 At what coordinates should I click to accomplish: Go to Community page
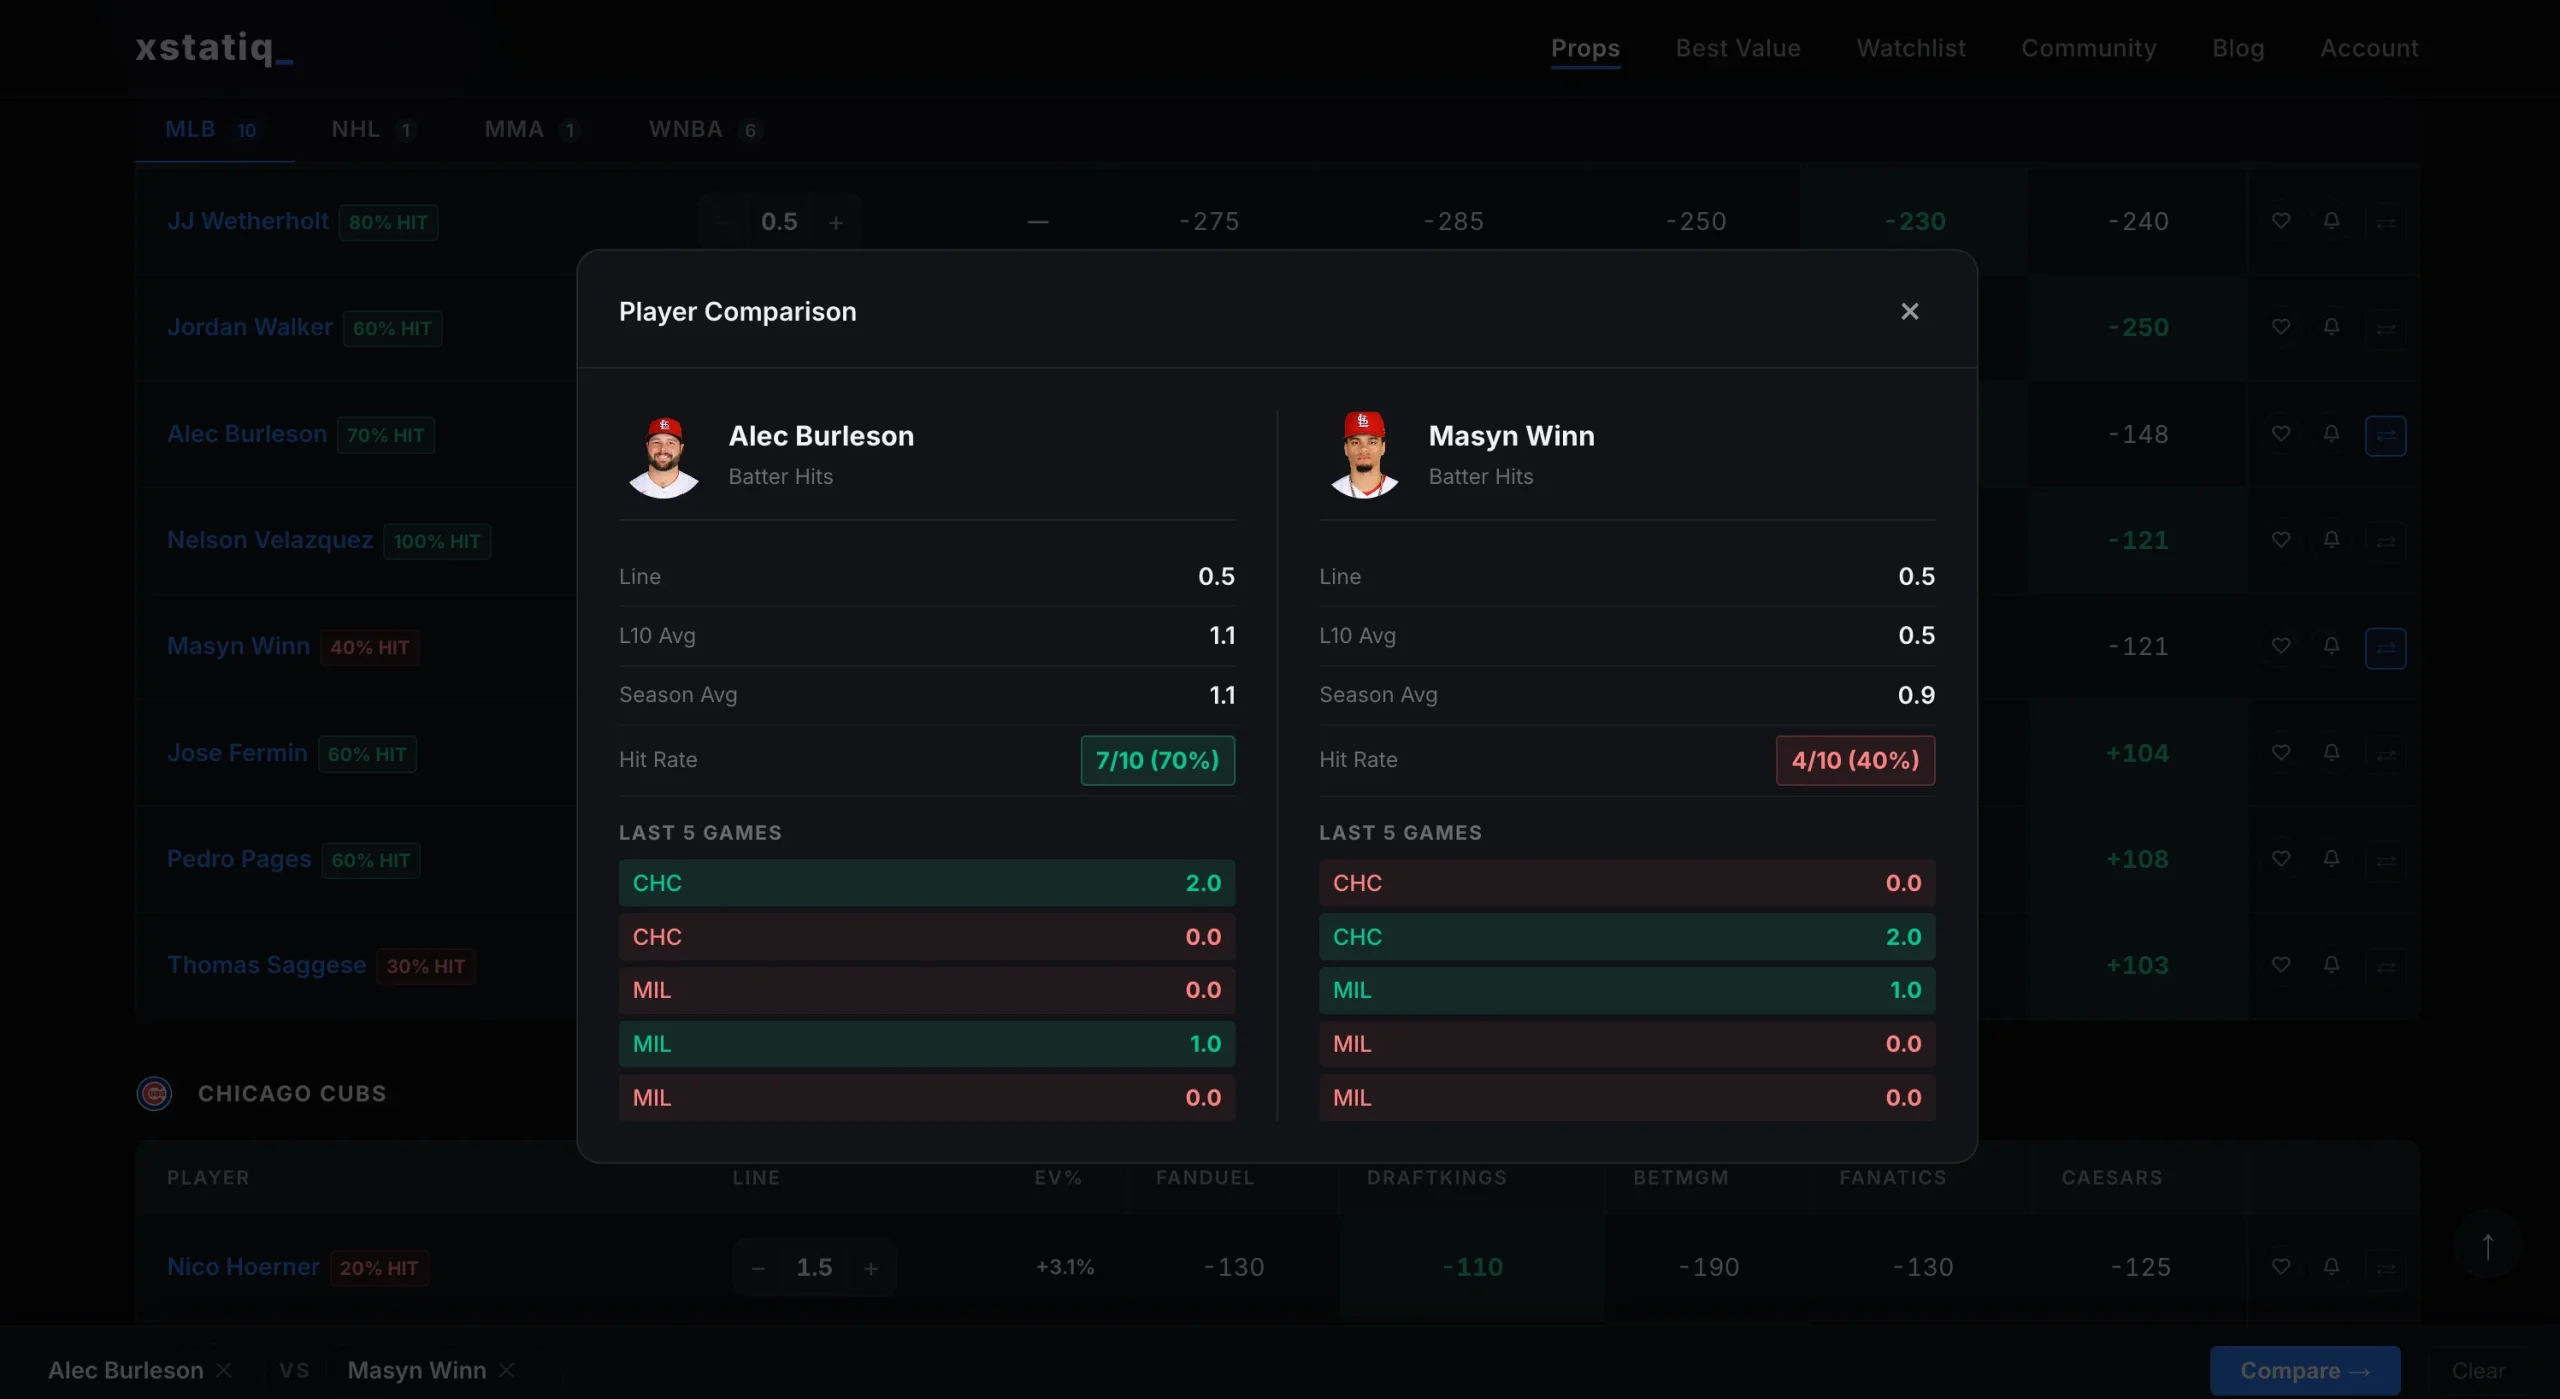(2088, 48)
